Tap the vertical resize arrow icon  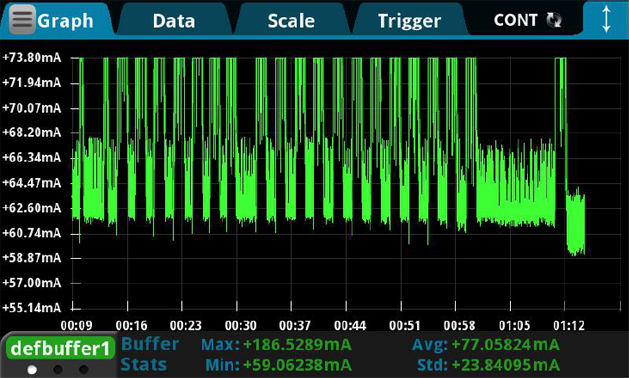(606, 19)
